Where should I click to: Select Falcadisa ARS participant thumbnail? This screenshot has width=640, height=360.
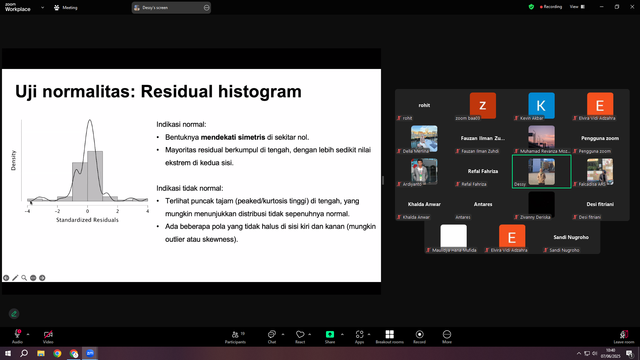click(600, 171)
